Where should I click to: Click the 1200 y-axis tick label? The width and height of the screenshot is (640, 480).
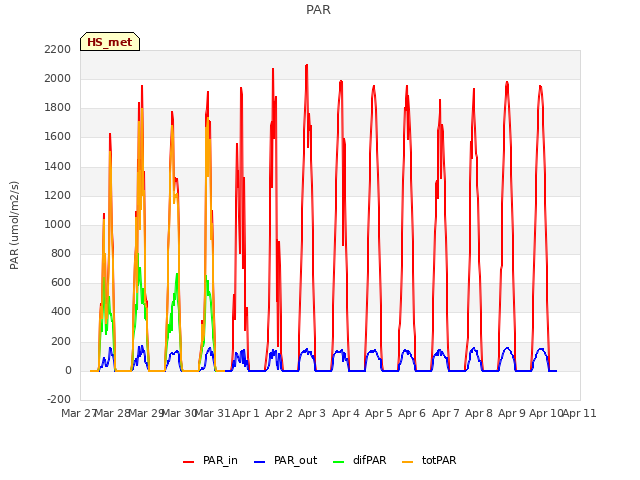[x=58, y=196]
